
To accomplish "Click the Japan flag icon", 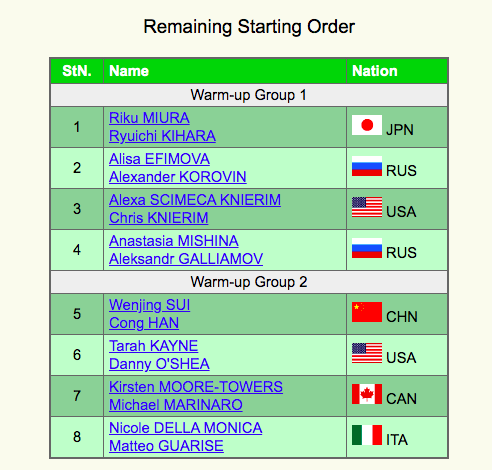I will [x=367, y=125].
